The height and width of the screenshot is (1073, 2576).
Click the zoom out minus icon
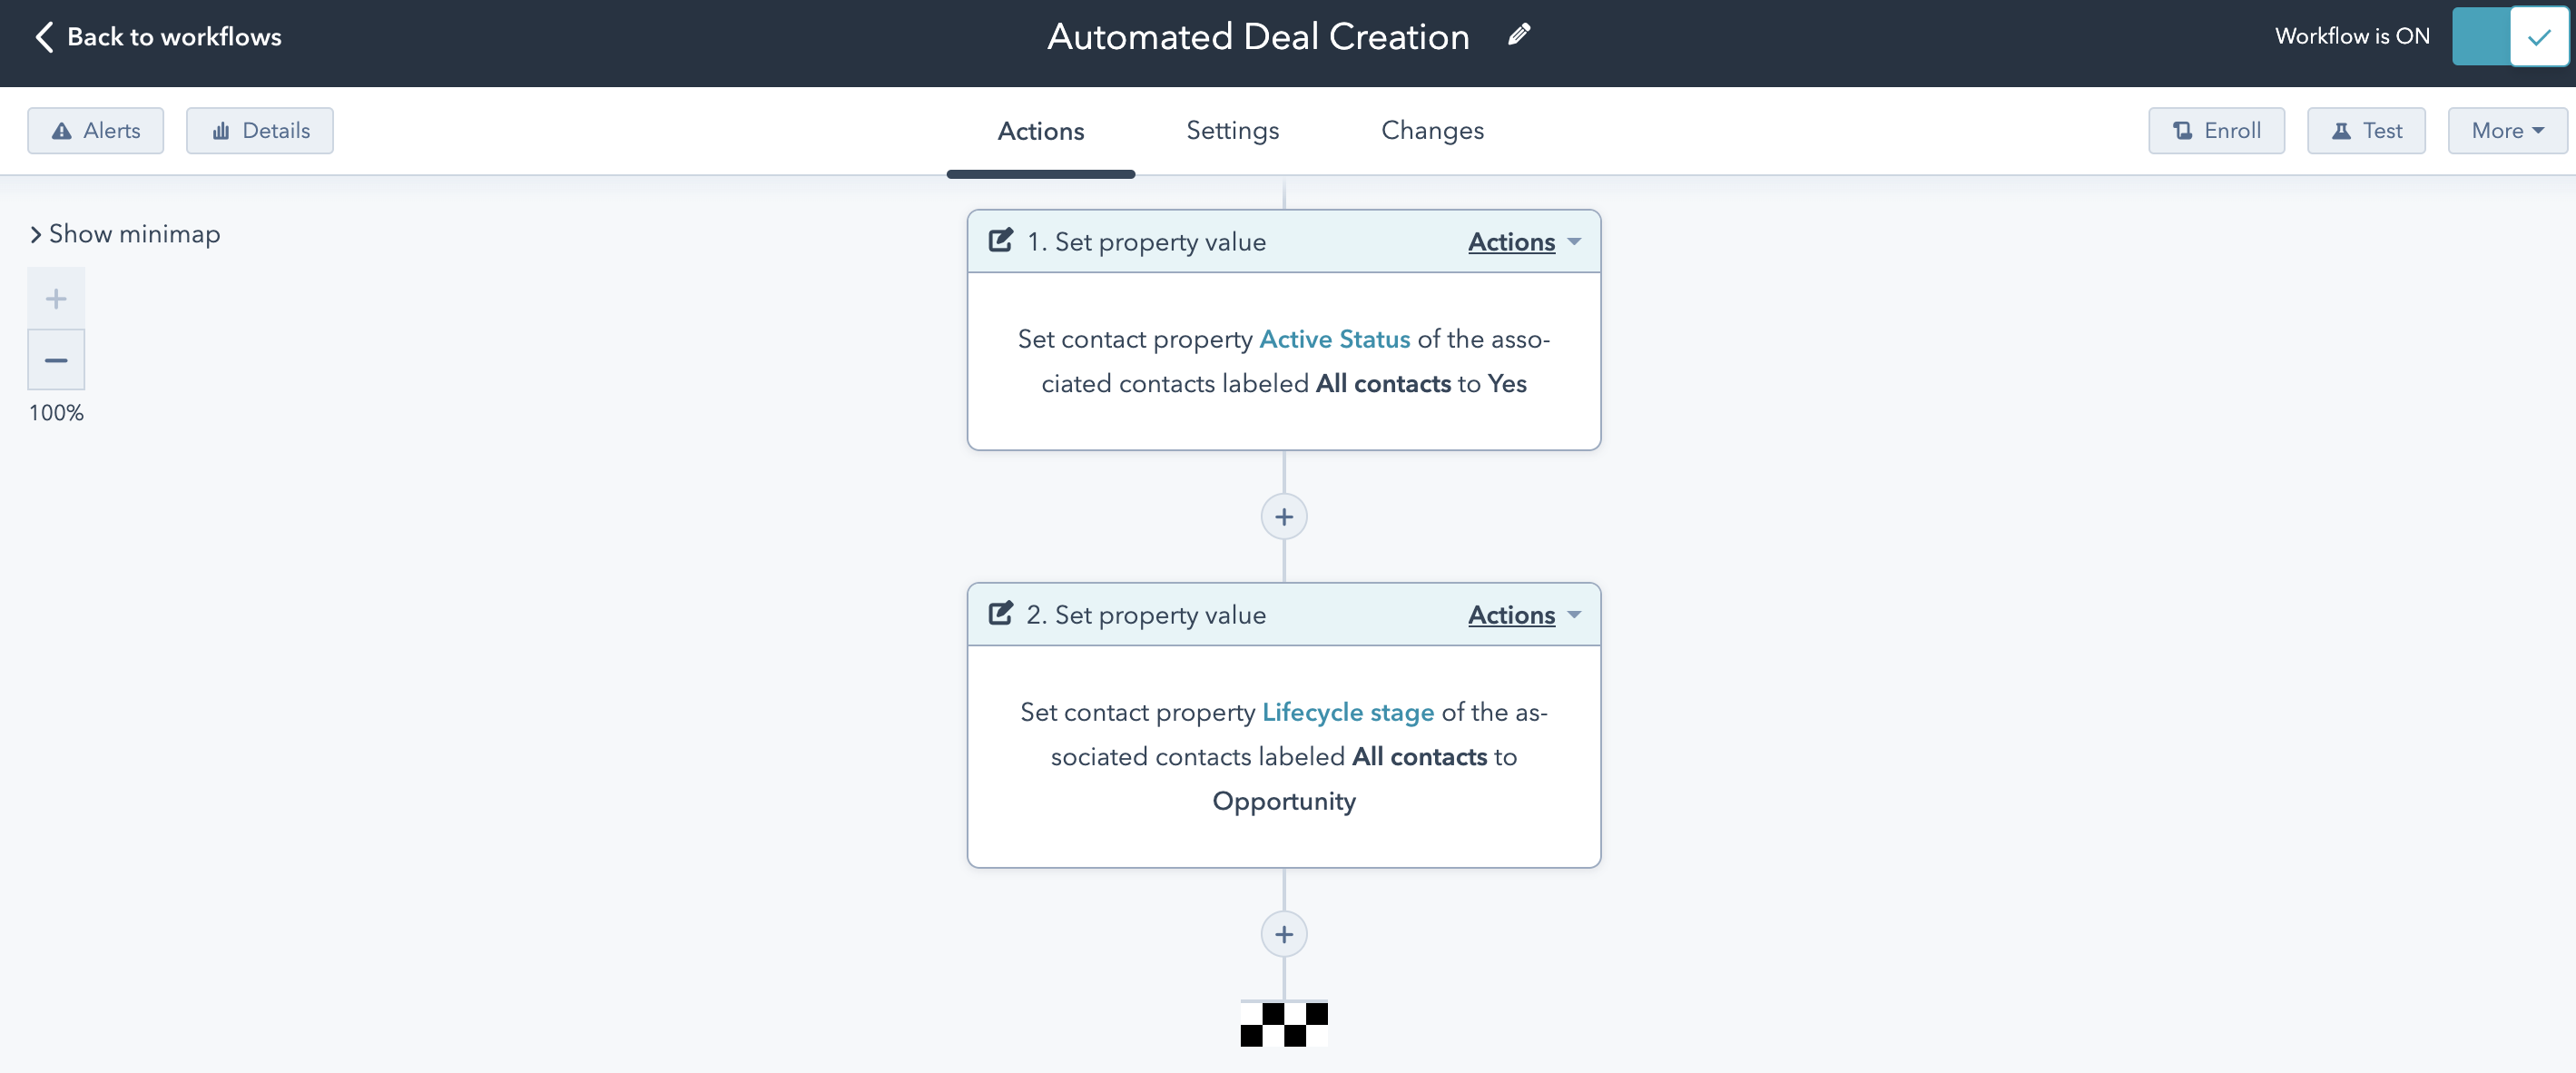[x=56, y=359]
